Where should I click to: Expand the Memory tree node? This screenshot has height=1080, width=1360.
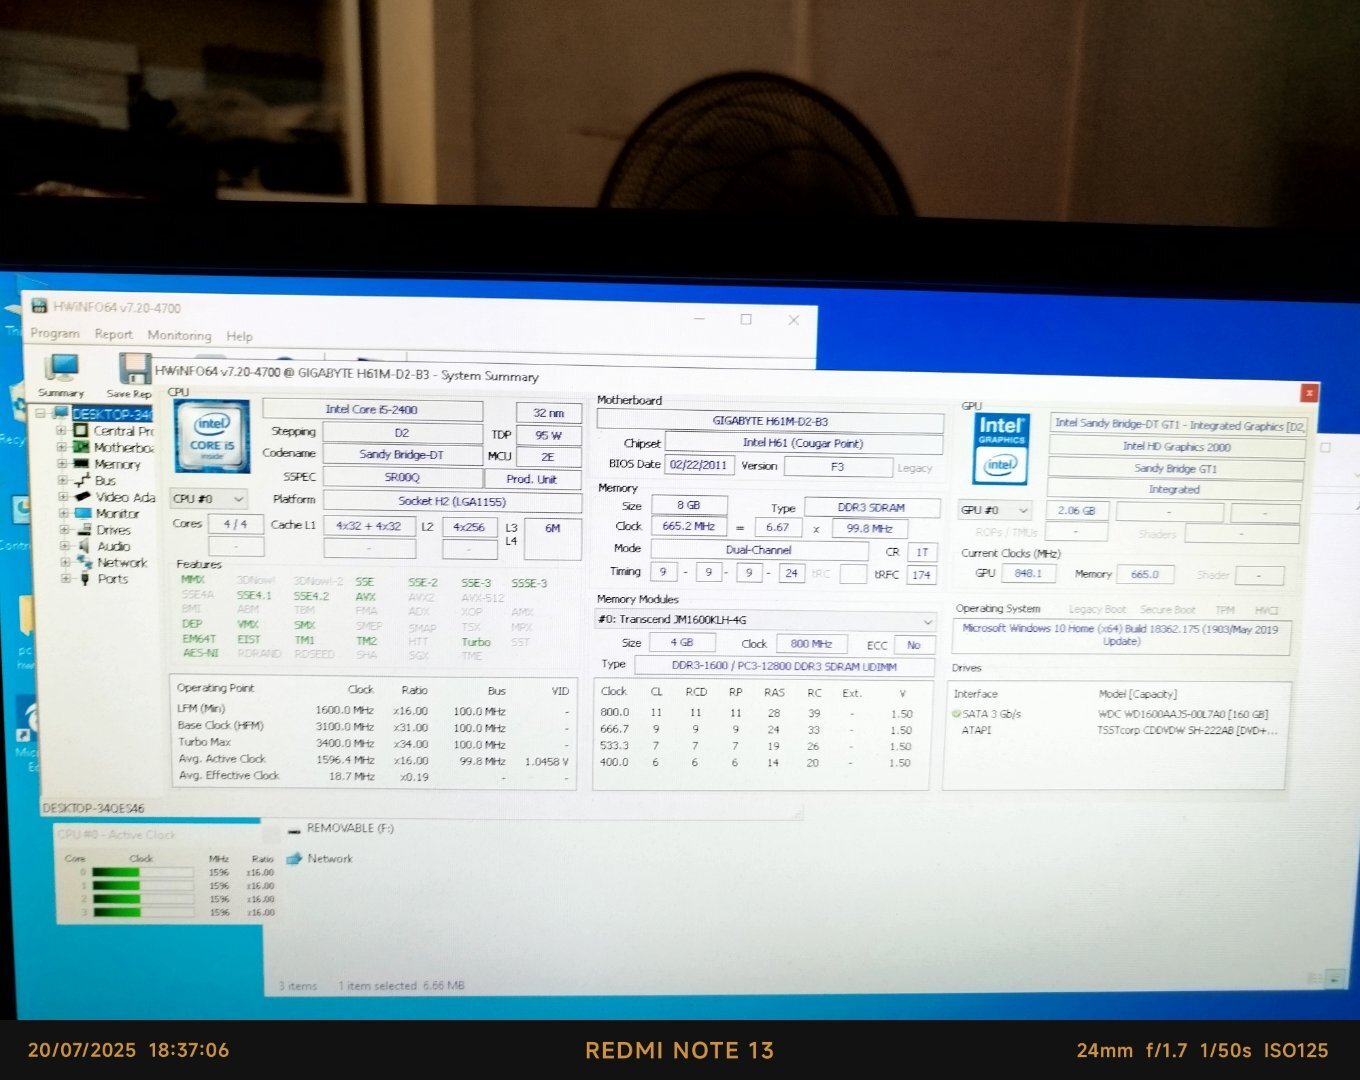pyautogui.click(x=61, y=464)
